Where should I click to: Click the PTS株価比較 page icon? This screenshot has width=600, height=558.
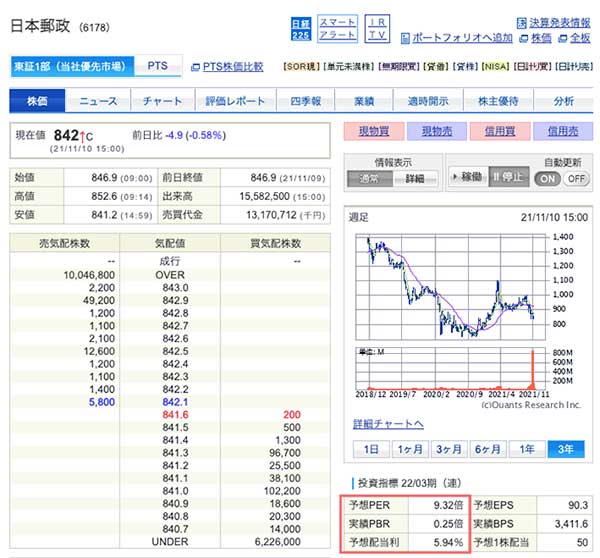[195, 67]
